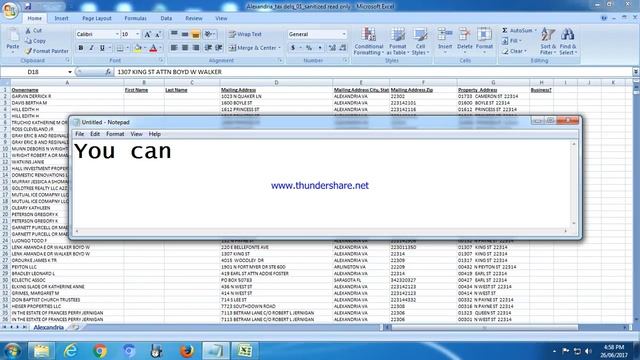
Task: Click the Percent Style icon
Action: click(x=309, y=48)
